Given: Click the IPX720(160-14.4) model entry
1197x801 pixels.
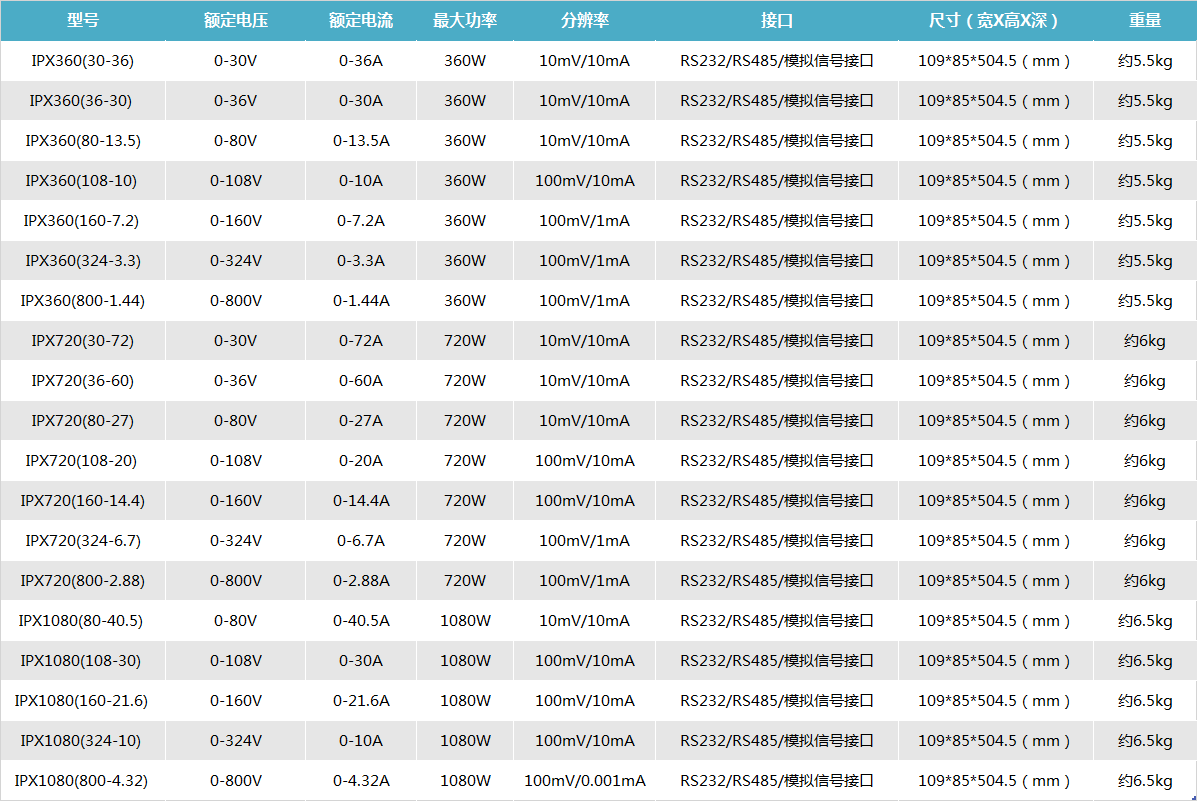Looking at the screenshot, I should coord(82,501).
